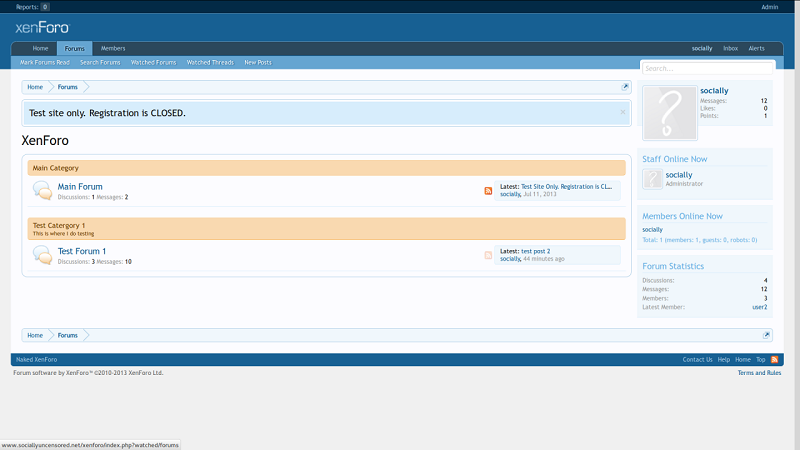Click the large profile avatar in sidebar
Image resolution: width=800 pixels, height=450 pixels.
coord(668,113)
